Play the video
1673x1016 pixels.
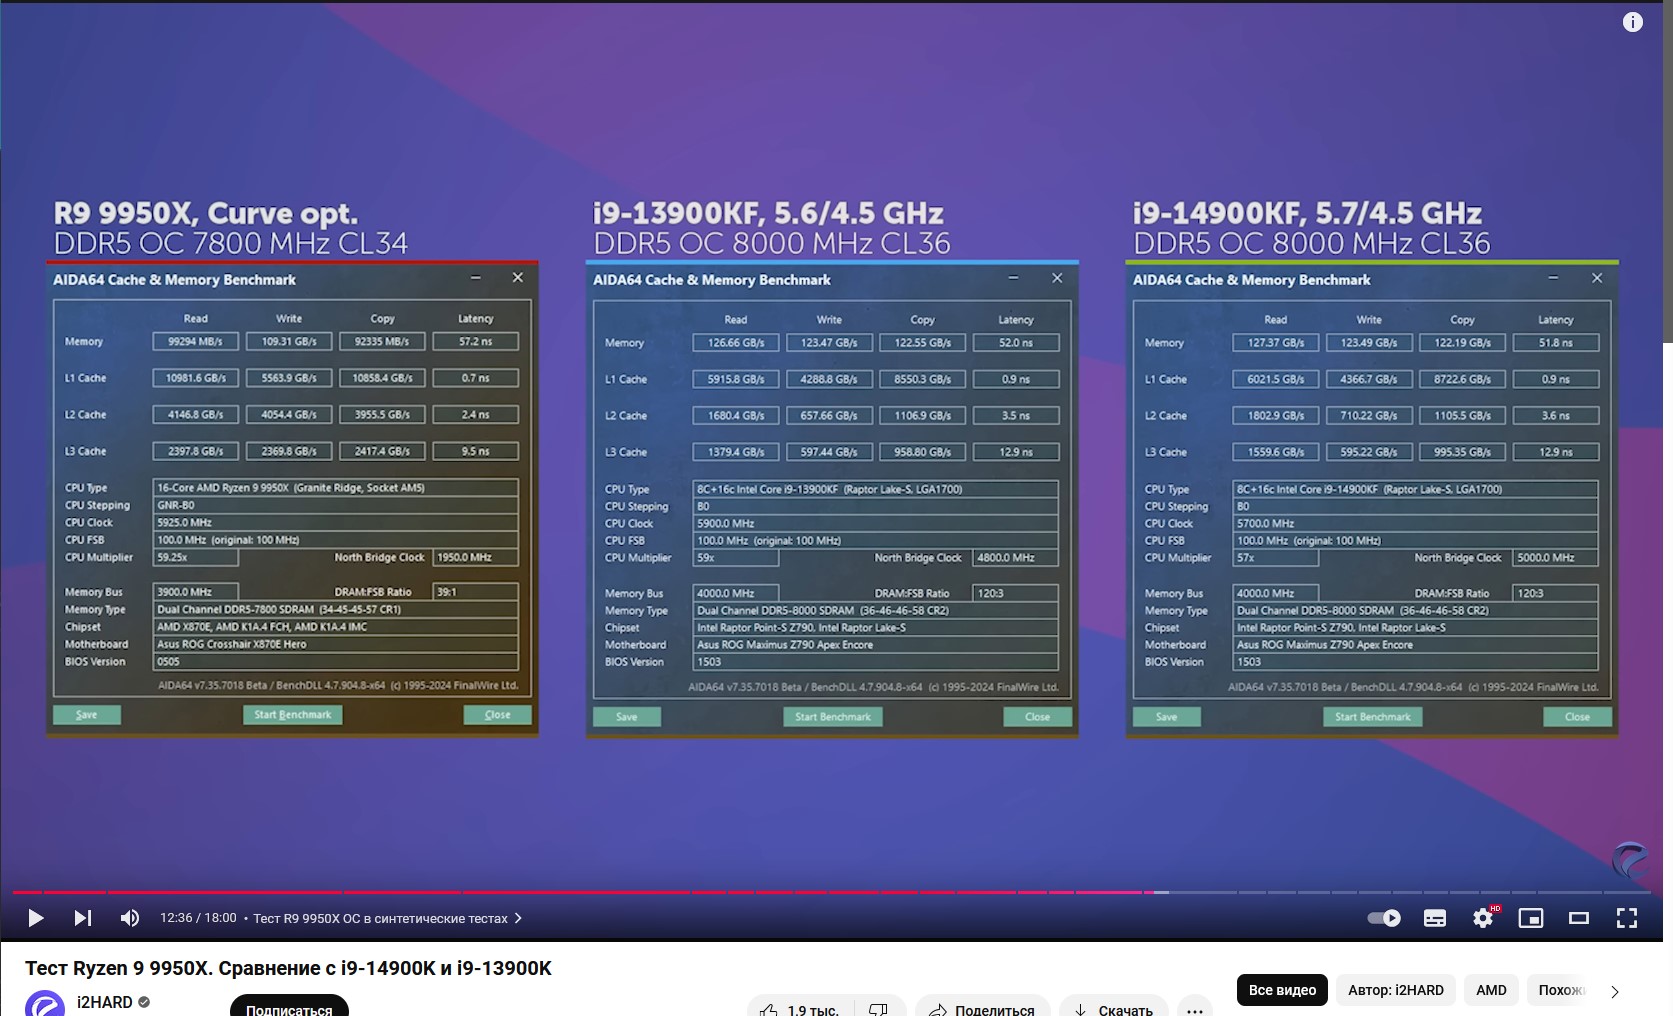(x=36, y=918)
